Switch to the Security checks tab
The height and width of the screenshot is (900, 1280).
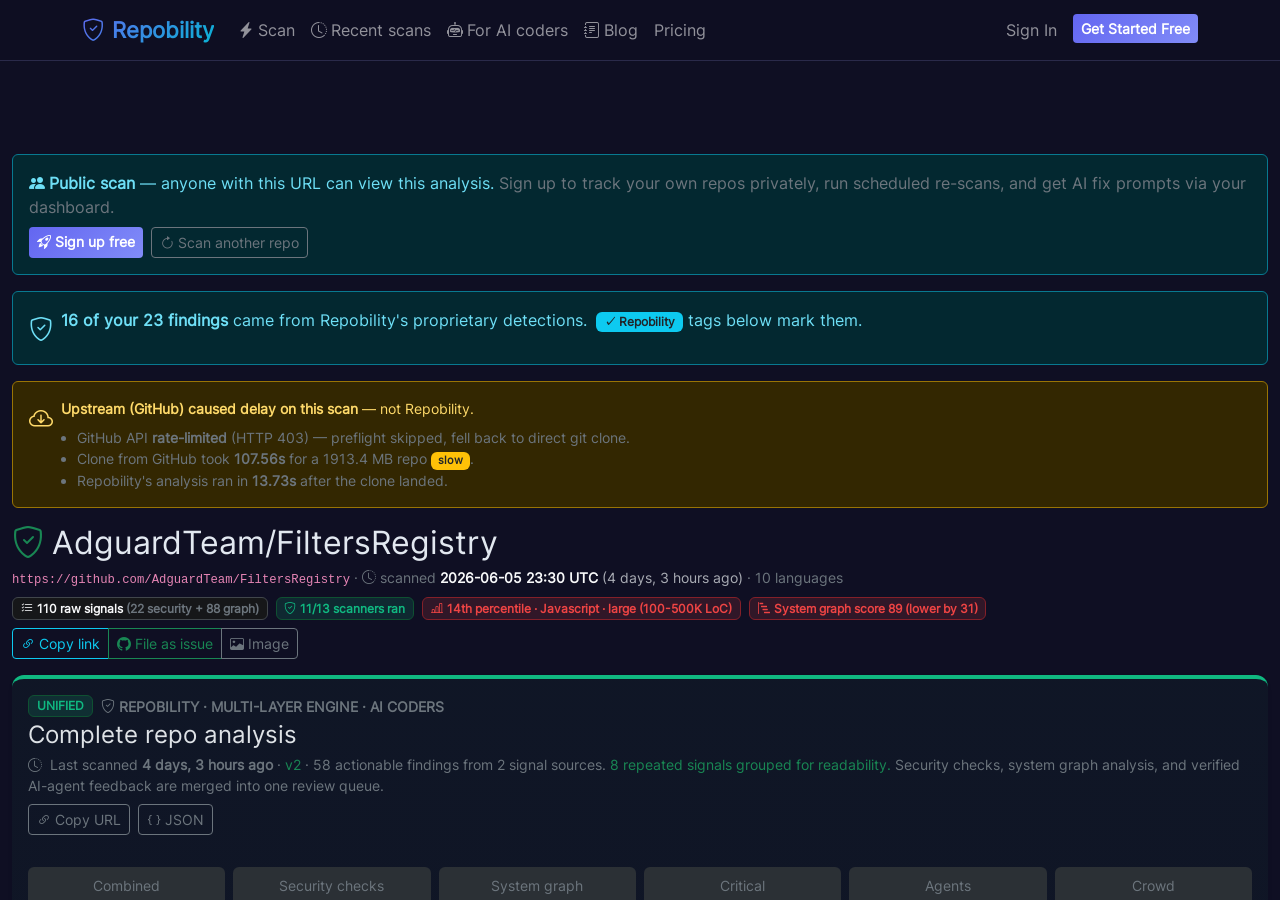pyautogui.click(x=332, y=885)
